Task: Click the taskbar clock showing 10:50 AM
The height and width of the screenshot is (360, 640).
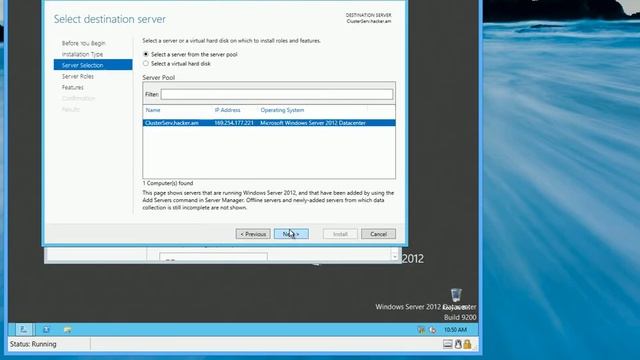Action: tap(456, 330)
